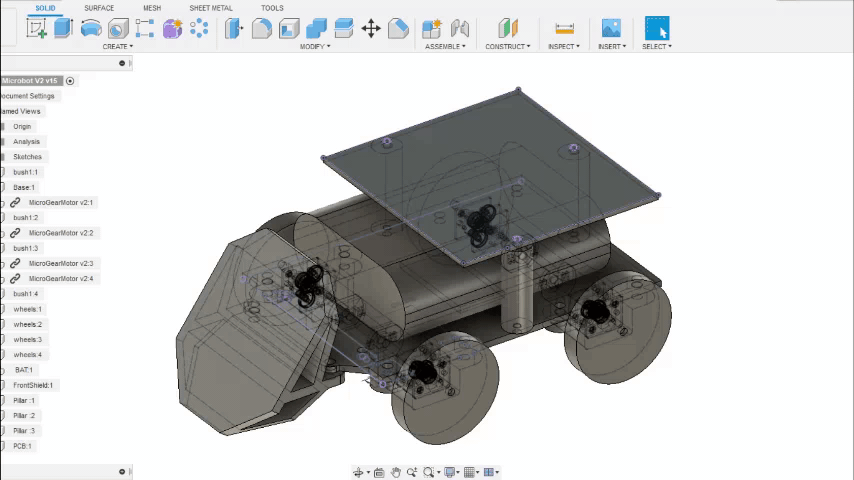The image size is (854, 480).
Task: Click the Sketches folder in browser
Action: click(x=27, y=157)
